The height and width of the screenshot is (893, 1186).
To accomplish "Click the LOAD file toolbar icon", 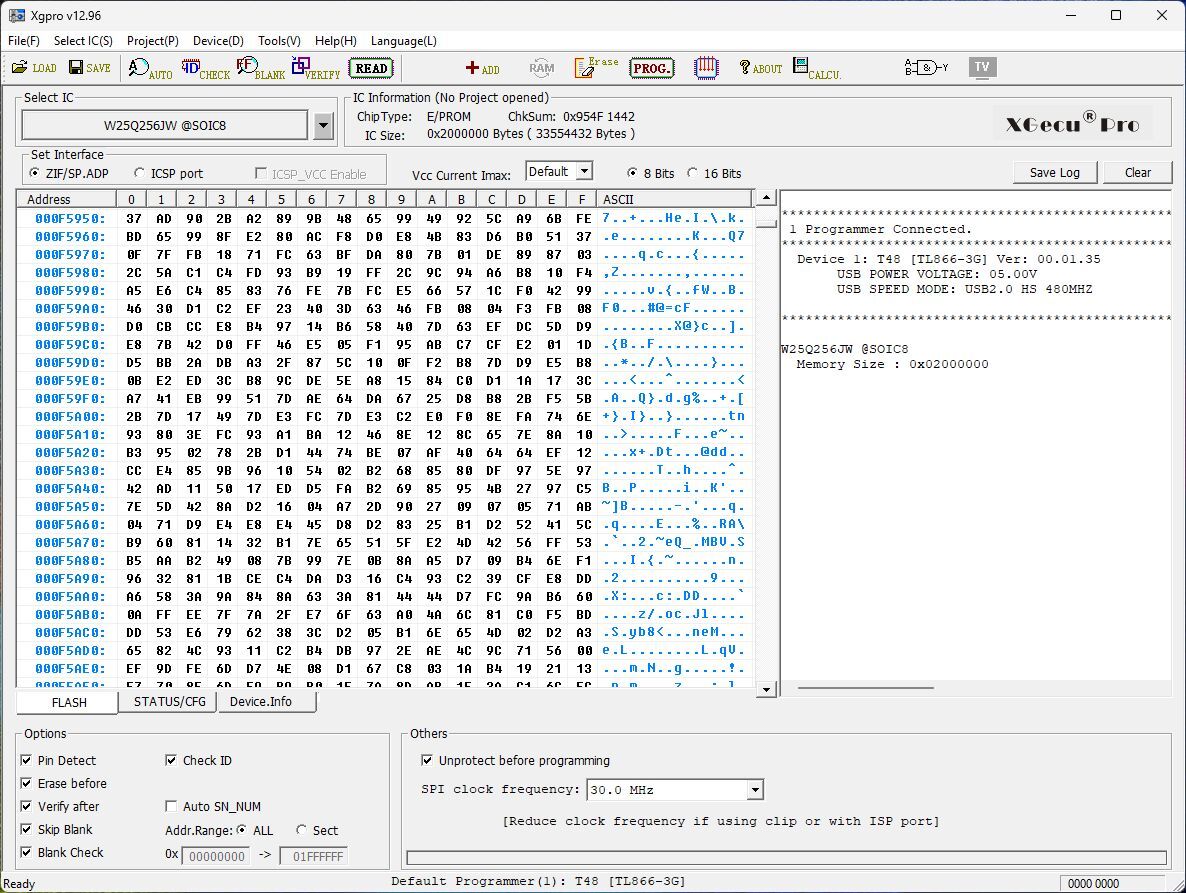I will coord(34,68).
